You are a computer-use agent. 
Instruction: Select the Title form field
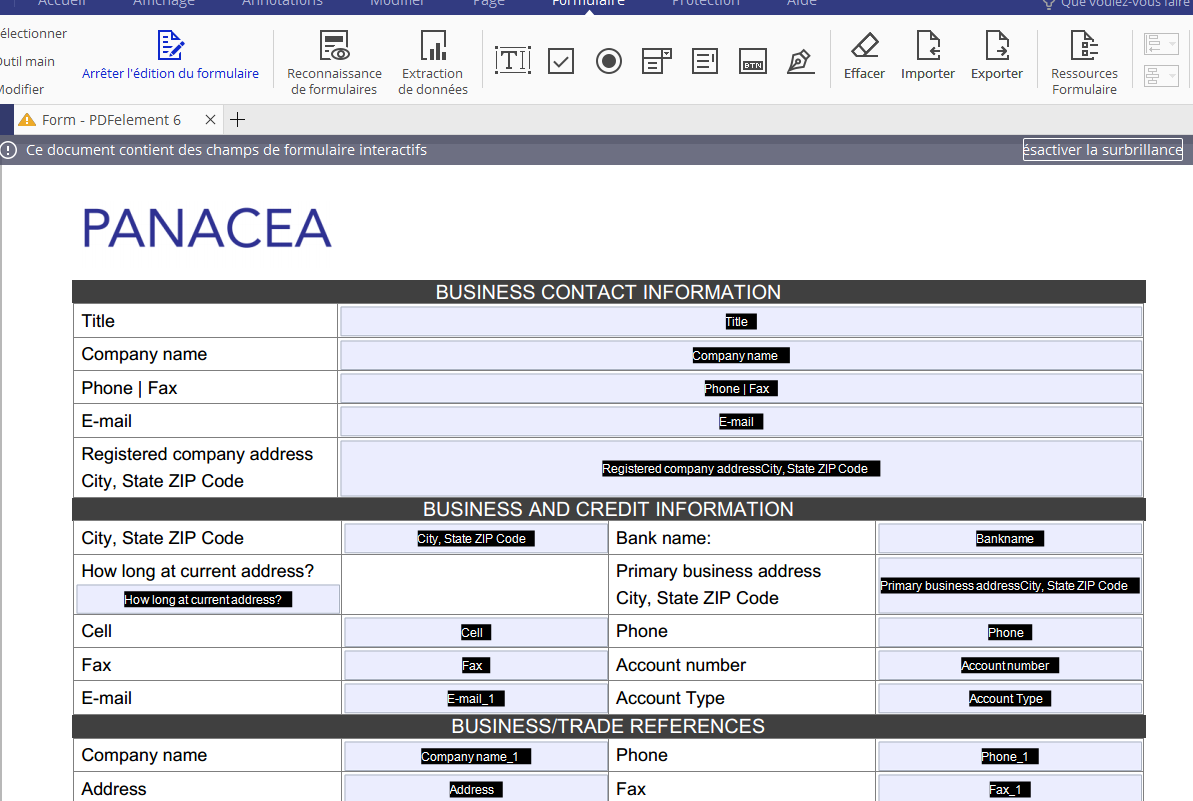point(741,321)
